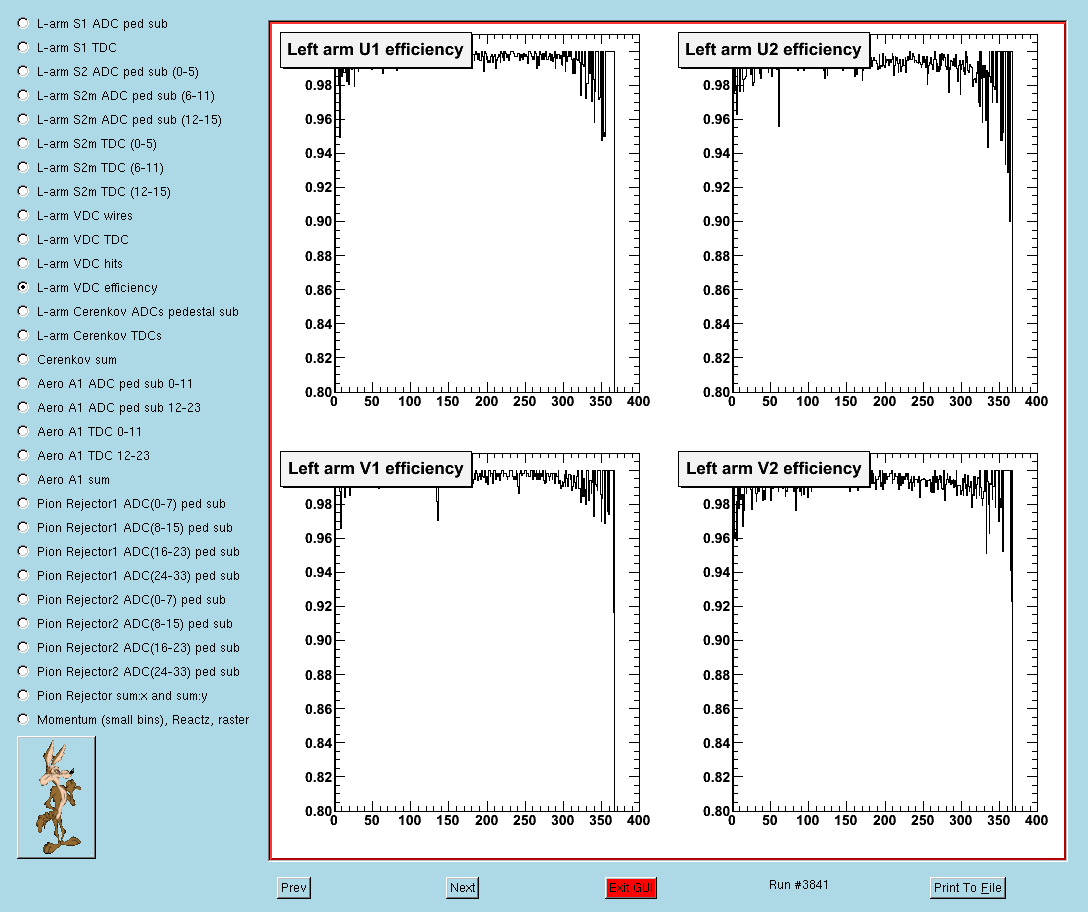Click the Left arm U1 efficiency title
This screenshot has width=1088, height=912.
tap(375, 50)
